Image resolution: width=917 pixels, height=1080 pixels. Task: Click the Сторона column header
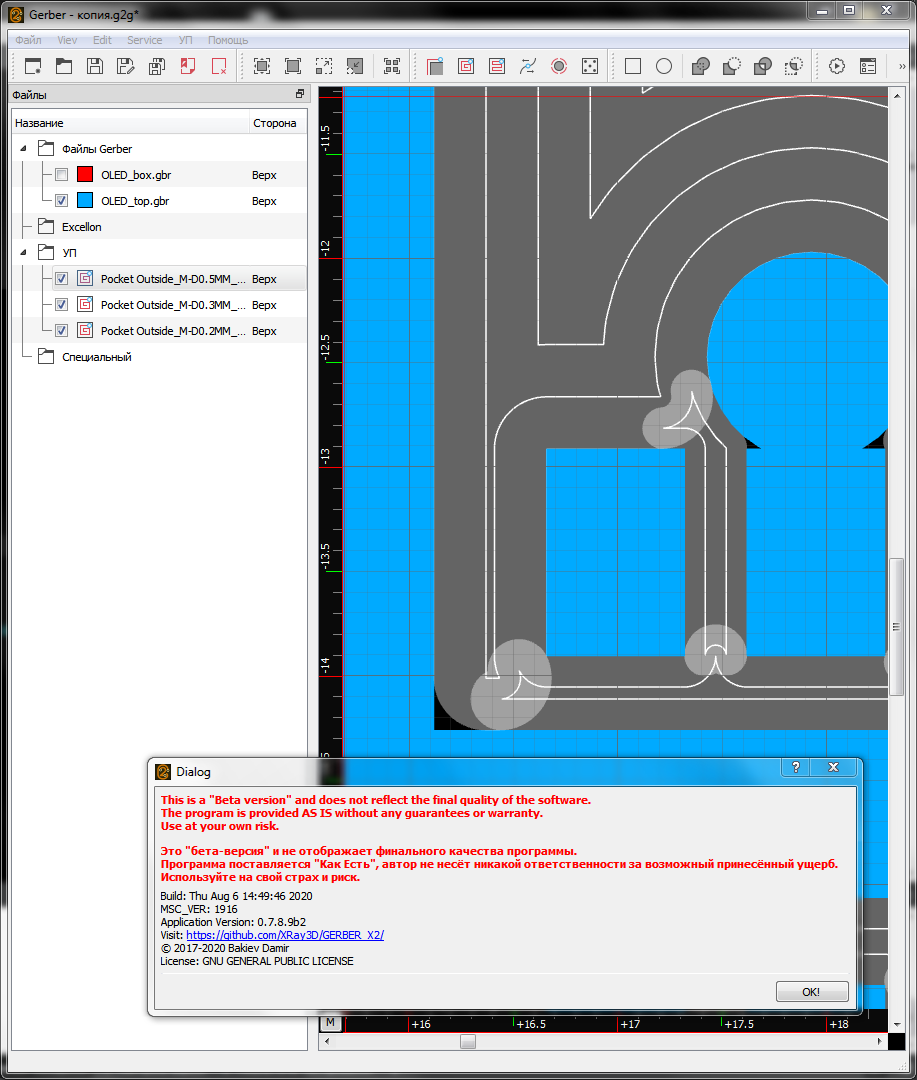(277, 123)
